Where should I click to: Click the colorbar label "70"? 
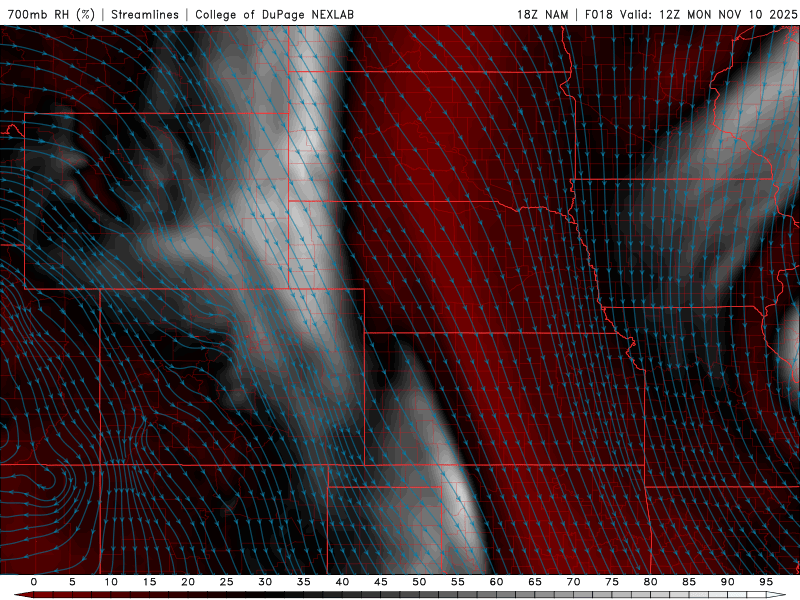(x=573, y=582)
